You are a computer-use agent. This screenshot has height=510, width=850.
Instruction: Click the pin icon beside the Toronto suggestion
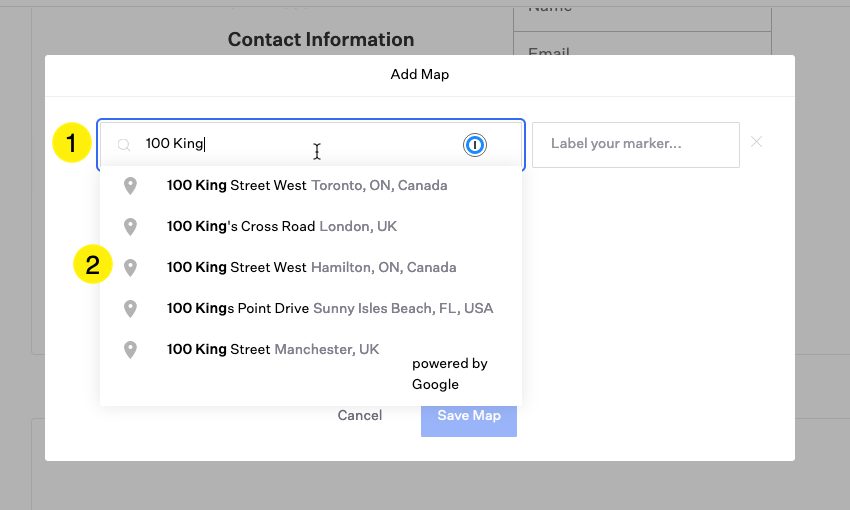coord(129,186)
